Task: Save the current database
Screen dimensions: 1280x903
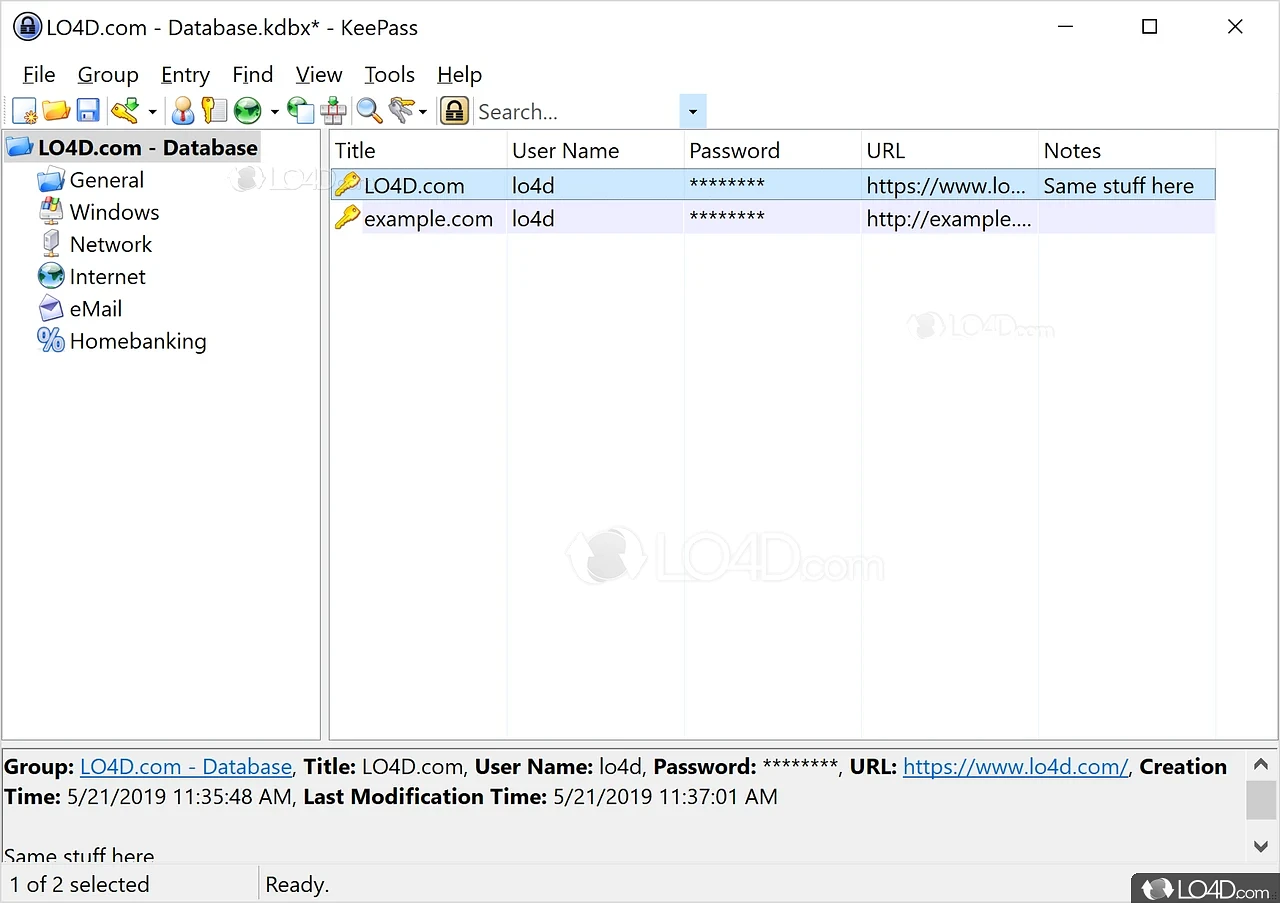Action: pos(88,110)
